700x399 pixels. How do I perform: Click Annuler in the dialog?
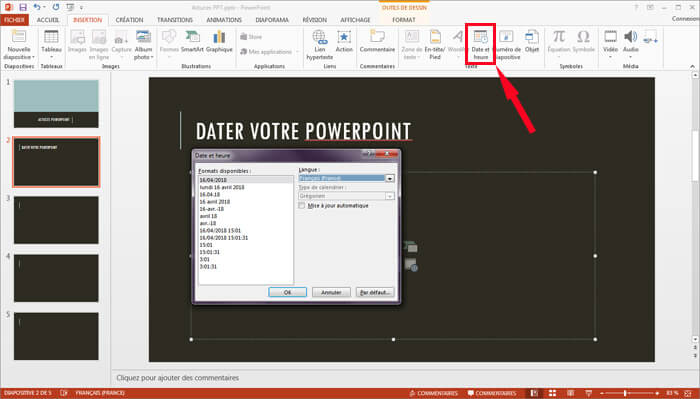331,292
